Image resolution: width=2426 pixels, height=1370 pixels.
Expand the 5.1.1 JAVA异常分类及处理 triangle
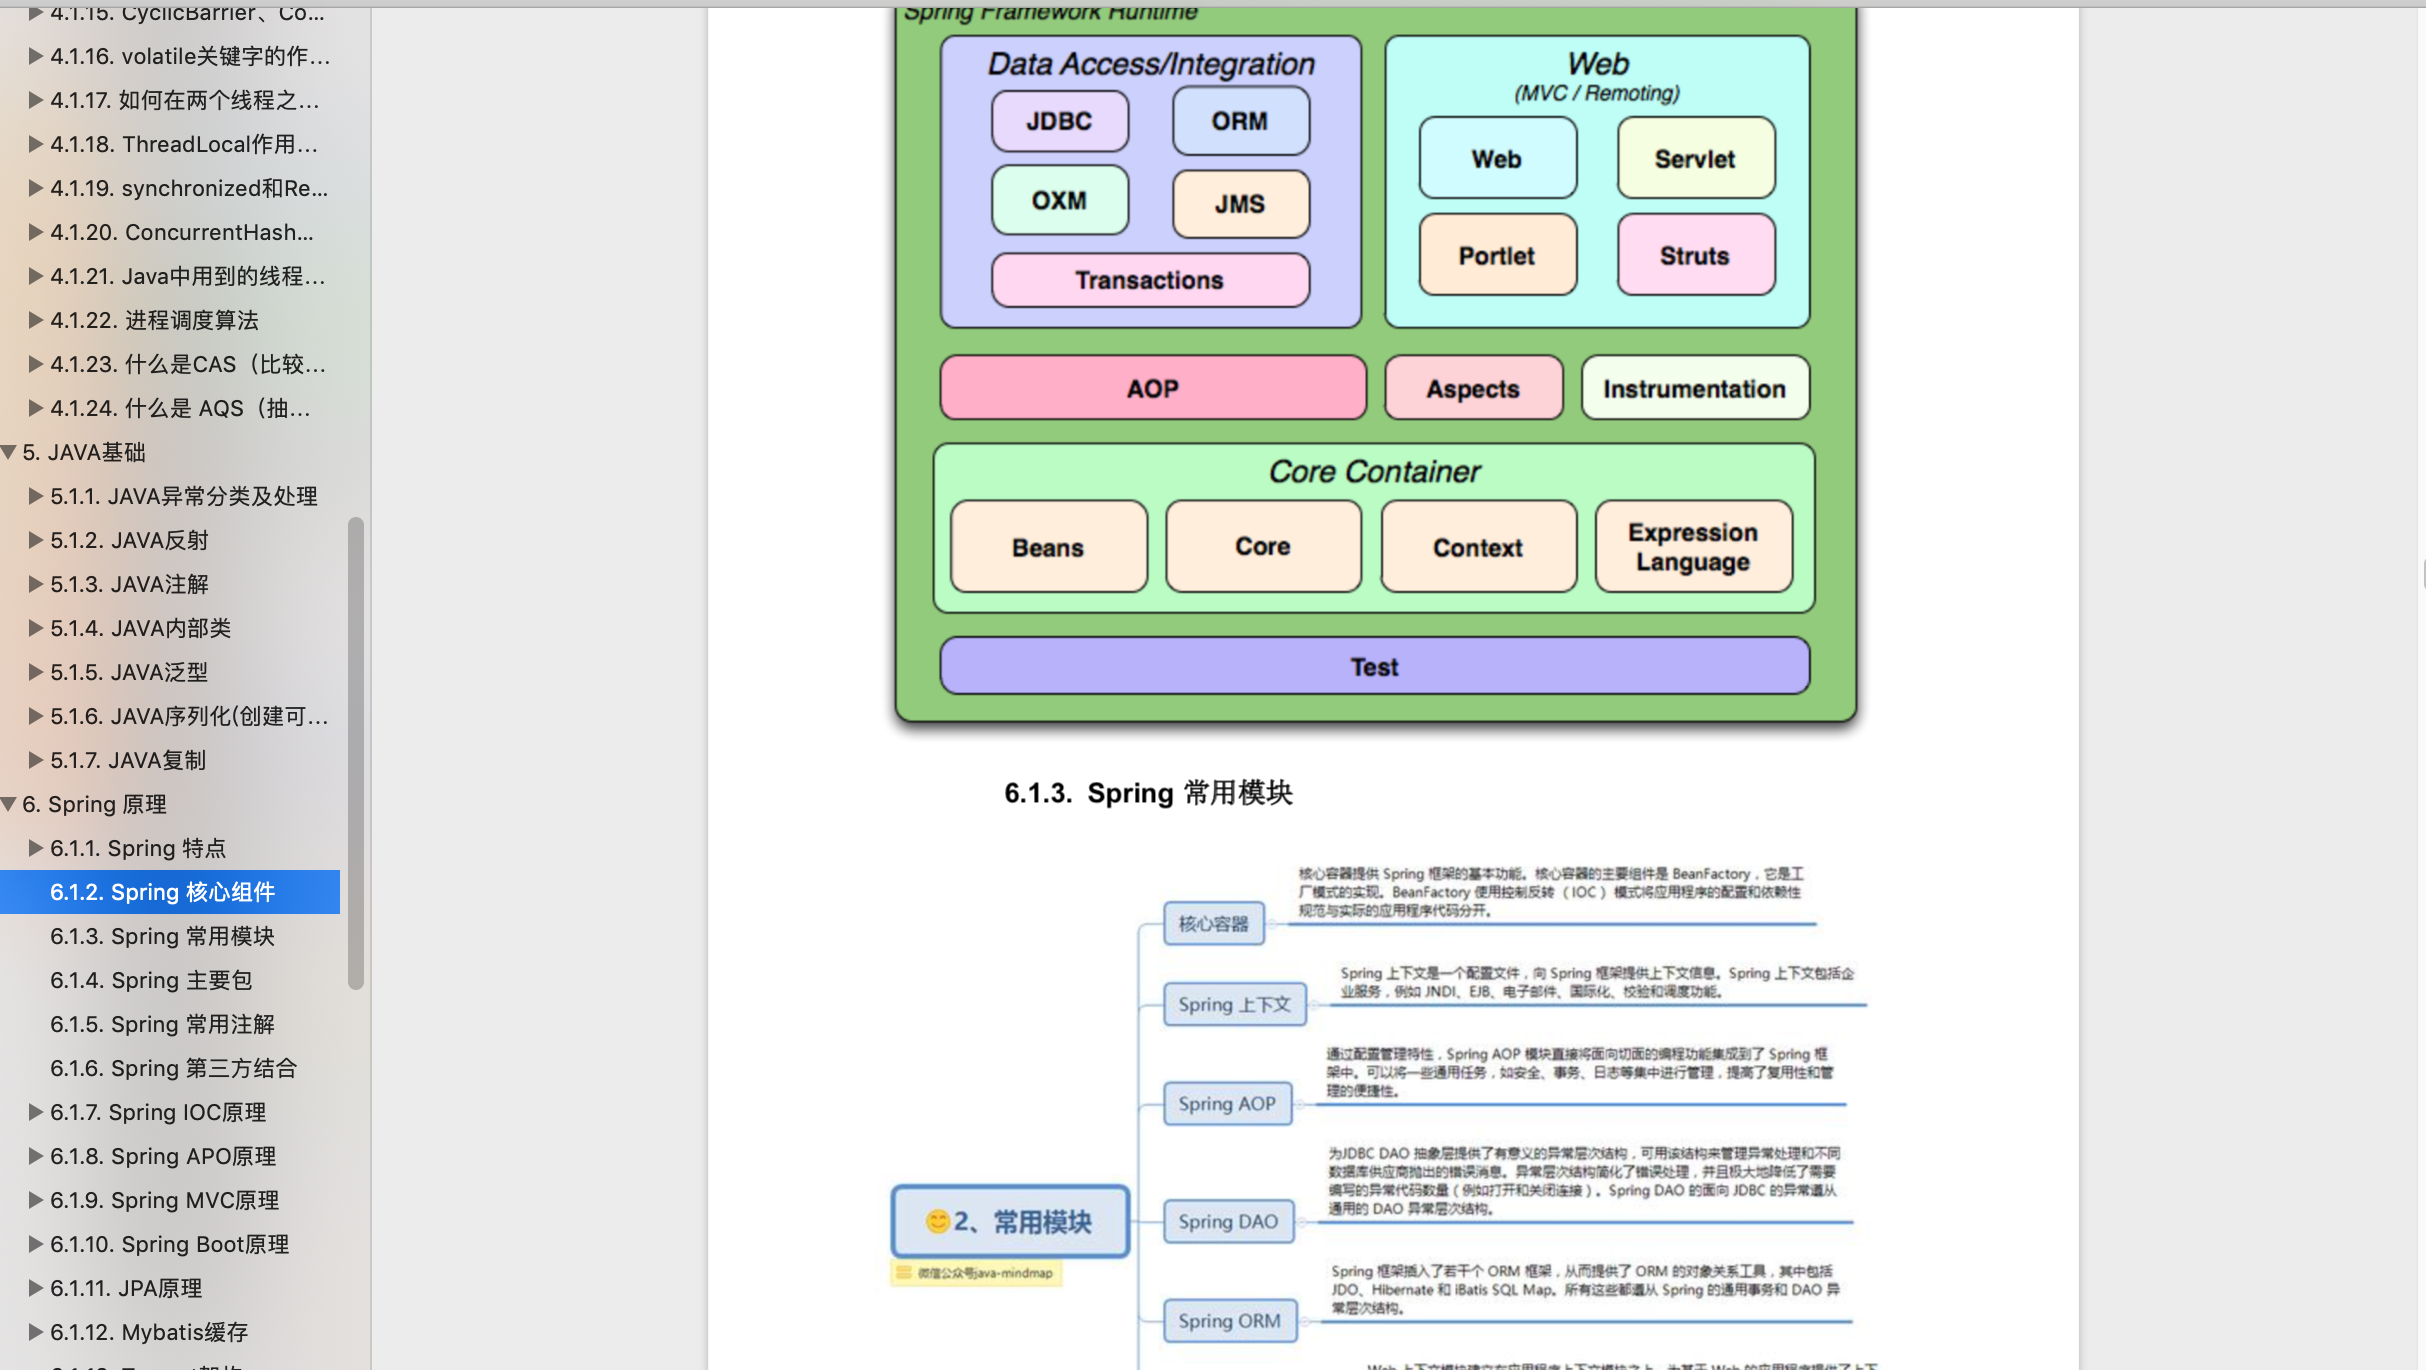(x=35, y=496)
